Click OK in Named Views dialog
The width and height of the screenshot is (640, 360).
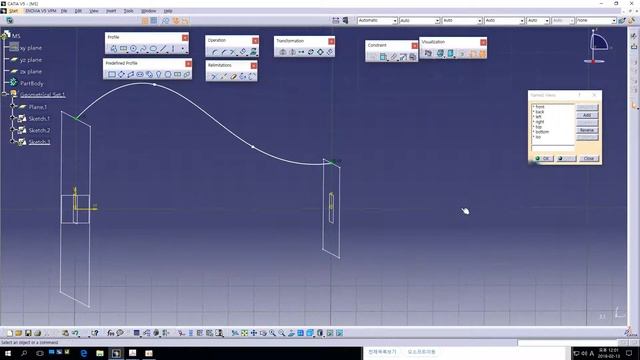543,158
